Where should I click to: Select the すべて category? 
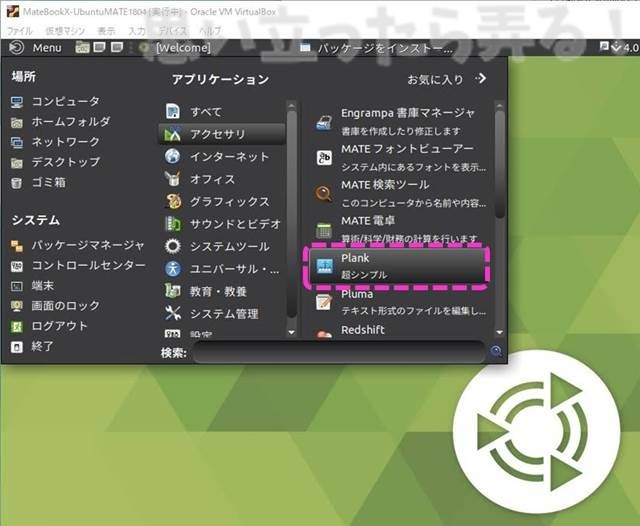point(222,112)
